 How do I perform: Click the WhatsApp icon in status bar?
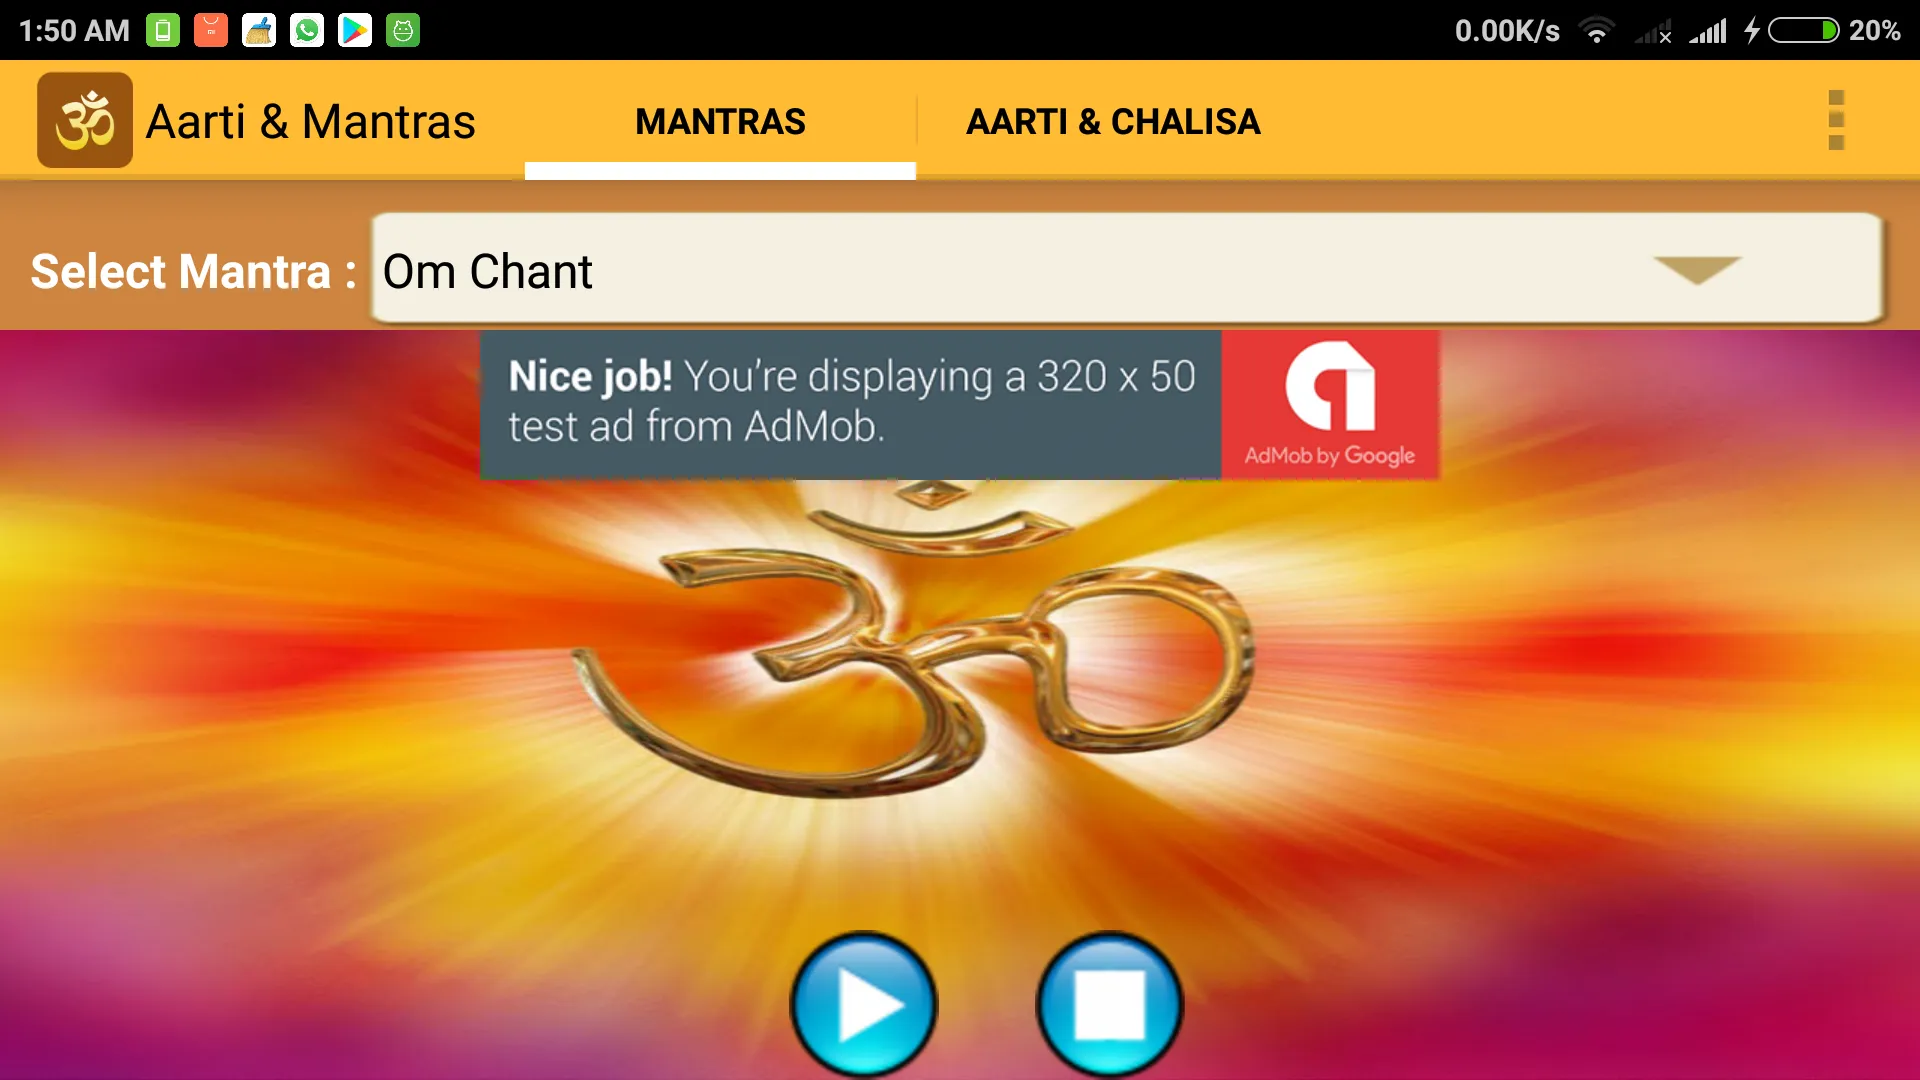pyautogui.click(x=306, y=29)
